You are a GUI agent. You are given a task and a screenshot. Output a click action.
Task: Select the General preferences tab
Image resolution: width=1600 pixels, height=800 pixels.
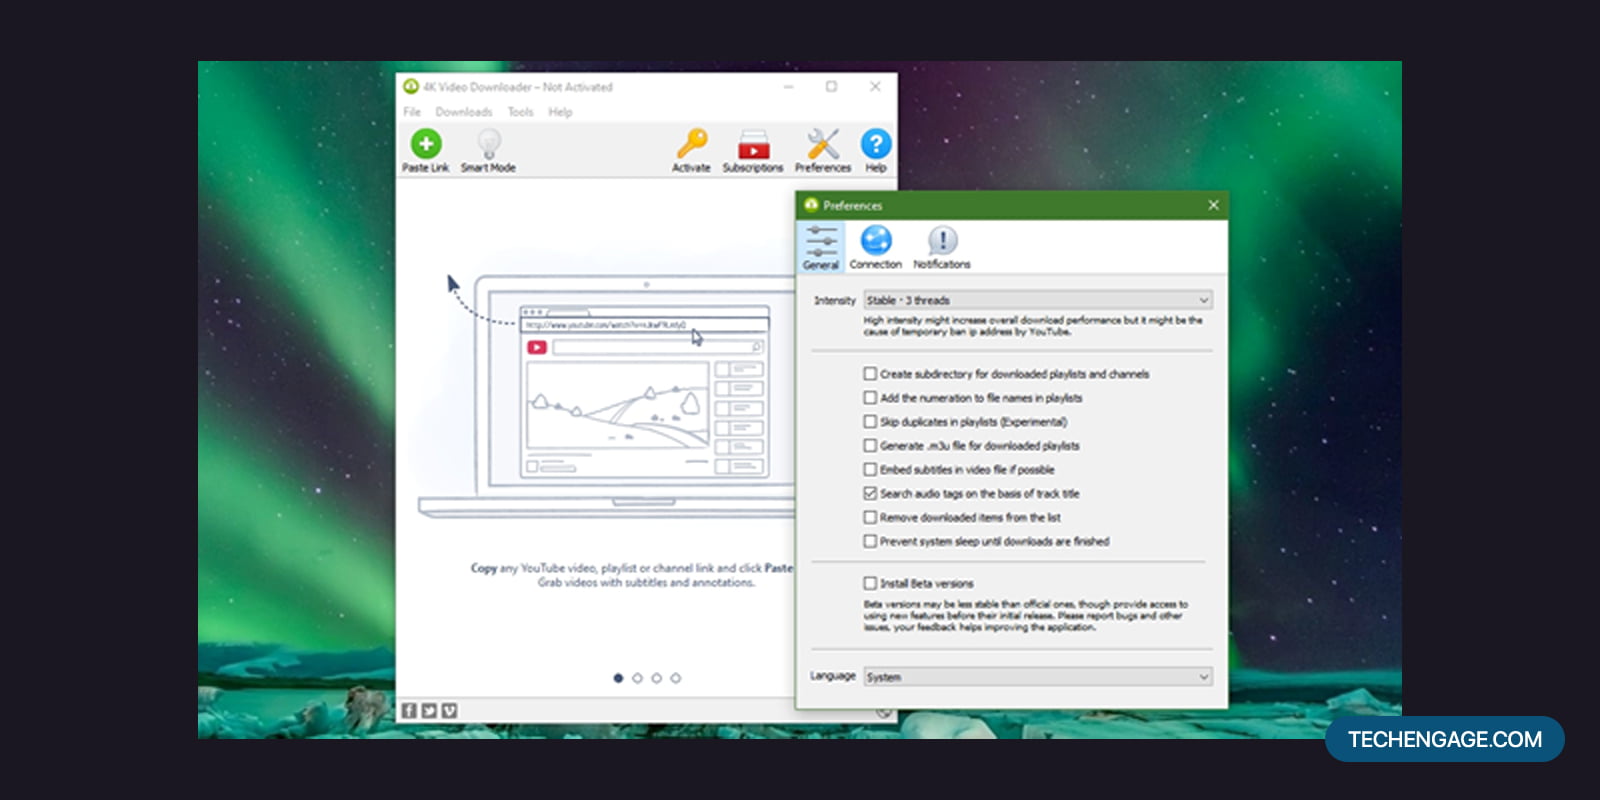pyautogui.click(x=821, y=247)
